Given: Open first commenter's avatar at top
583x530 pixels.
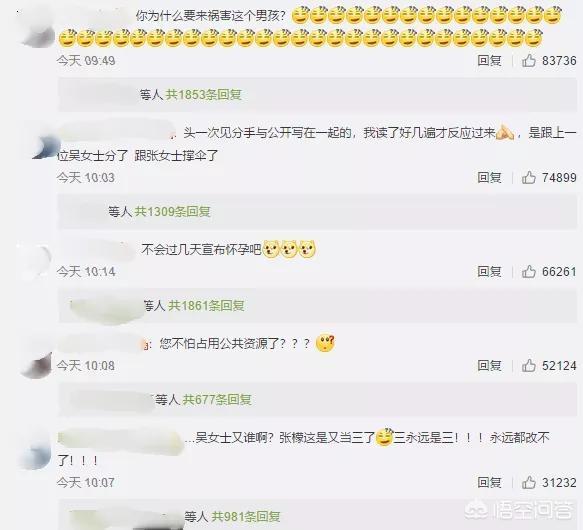Looking at the screenshot, I should point(39,32).
